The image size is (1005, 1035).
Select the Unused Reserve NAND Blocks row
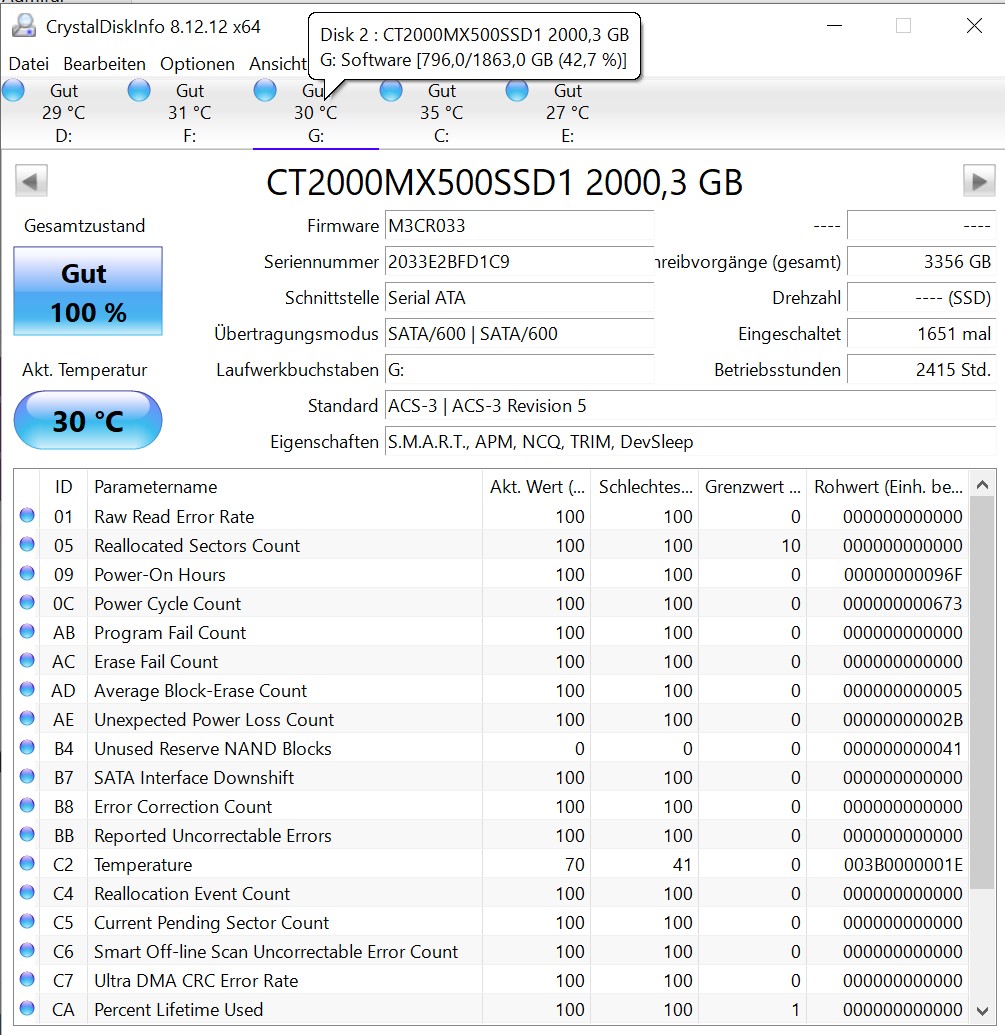pyautogui.click(x=491, y=749)
